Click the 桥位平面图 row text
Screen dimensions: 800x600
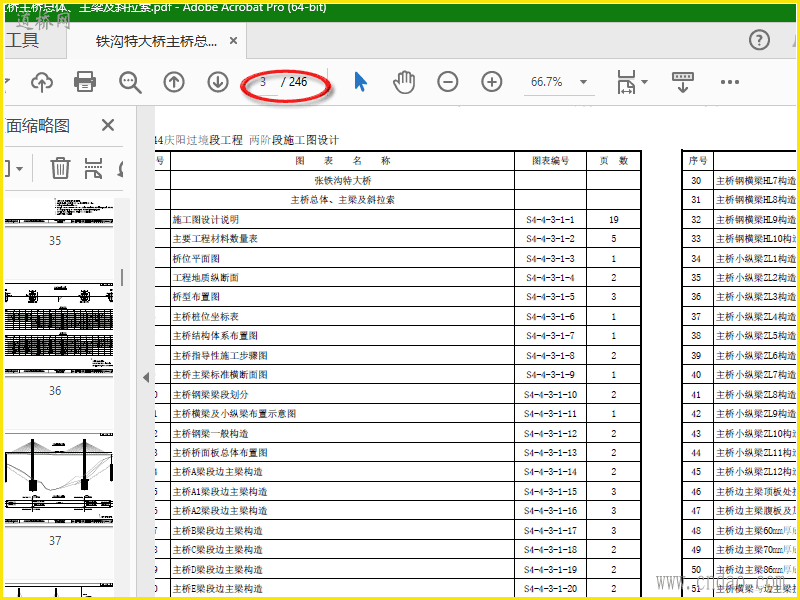pos(196,258)
